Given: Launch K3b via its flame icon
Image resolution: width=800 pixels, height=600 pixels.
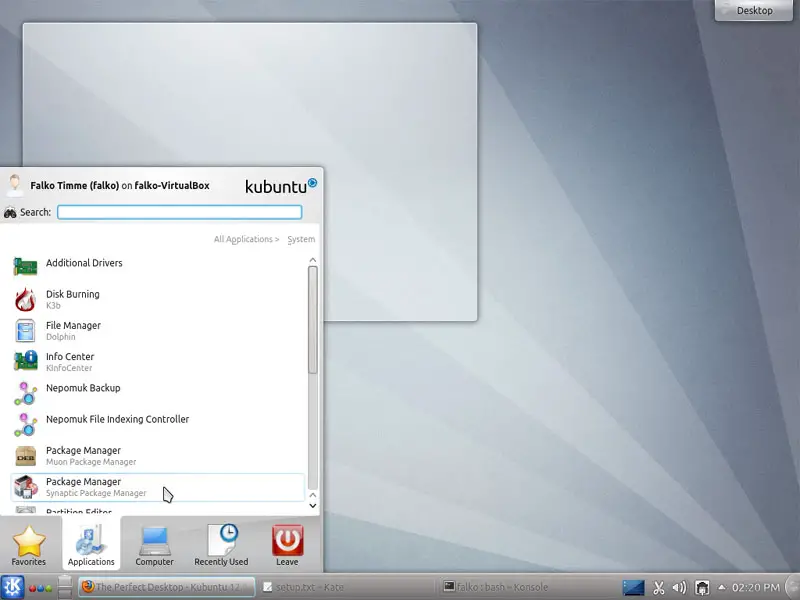Looking at the screenshot, I should coord(25,299).
